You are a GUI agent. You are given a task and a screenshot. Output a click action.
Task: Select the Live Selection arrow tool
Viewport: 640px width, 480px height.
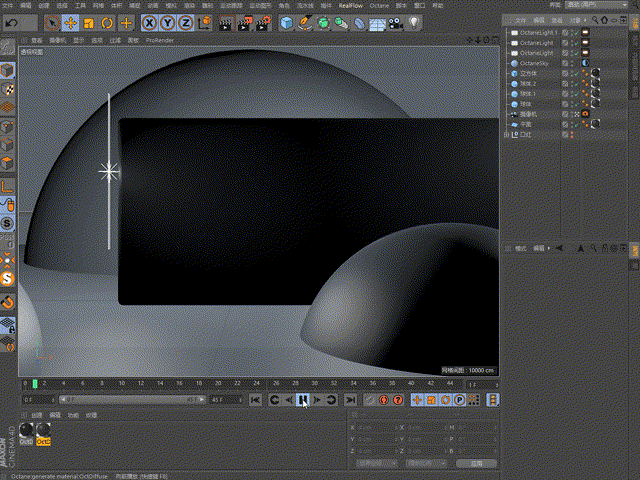pyautogui.click(x=52, y=23)
